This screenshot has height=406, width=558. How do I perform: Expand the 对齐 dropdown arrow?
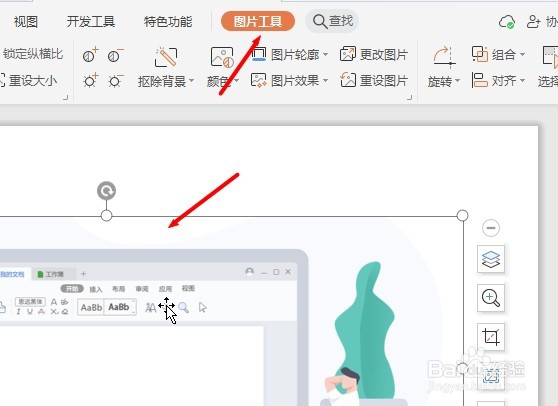click(x=522, y=80)
